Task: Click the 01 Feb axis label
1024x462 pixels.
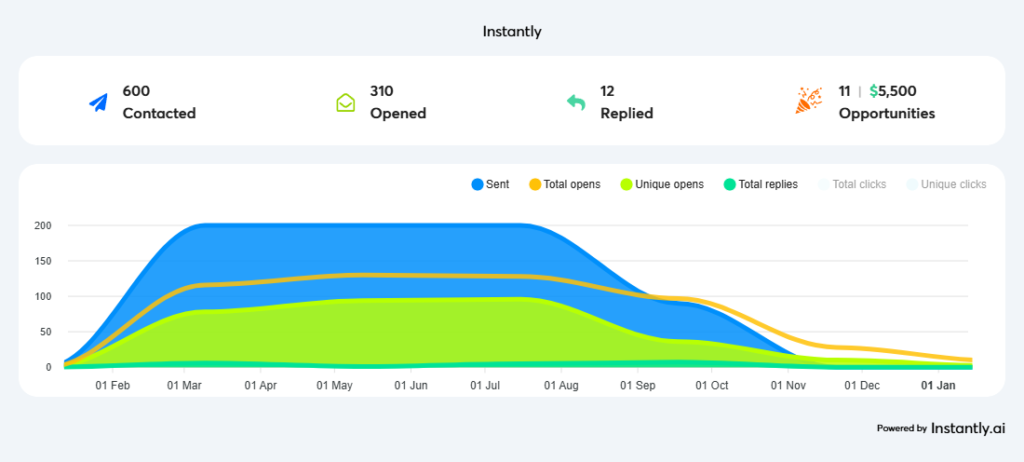Action: pyautogui.click(x=112, y=386)
